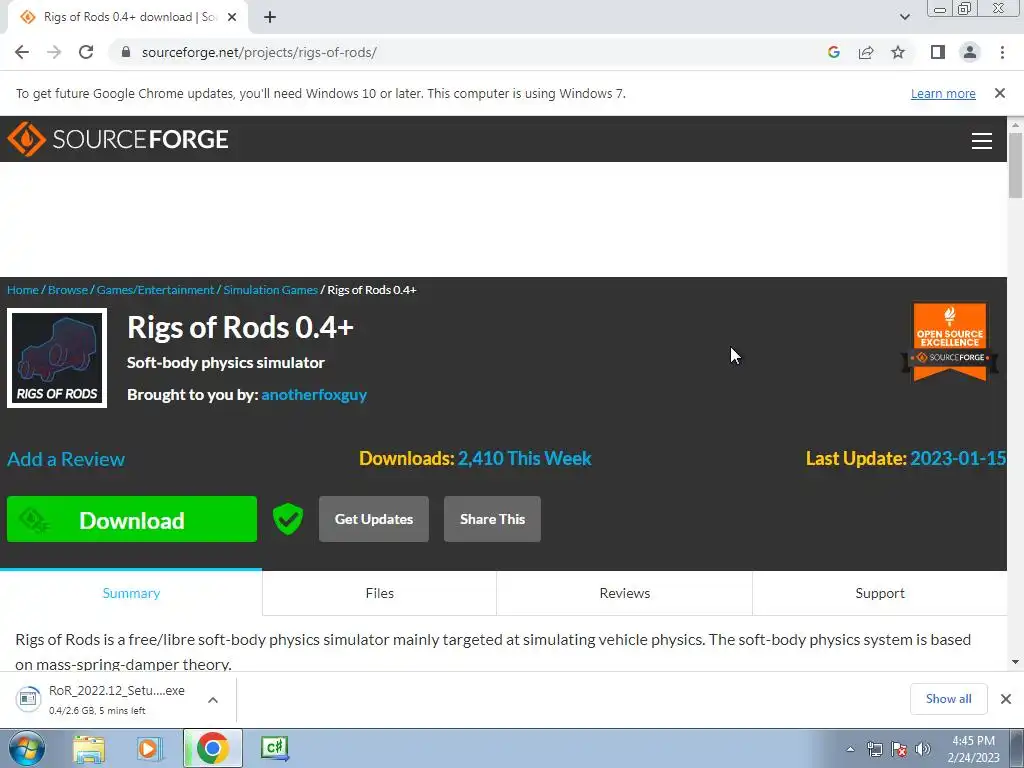Click Show all downloads button

pos(948,699)
